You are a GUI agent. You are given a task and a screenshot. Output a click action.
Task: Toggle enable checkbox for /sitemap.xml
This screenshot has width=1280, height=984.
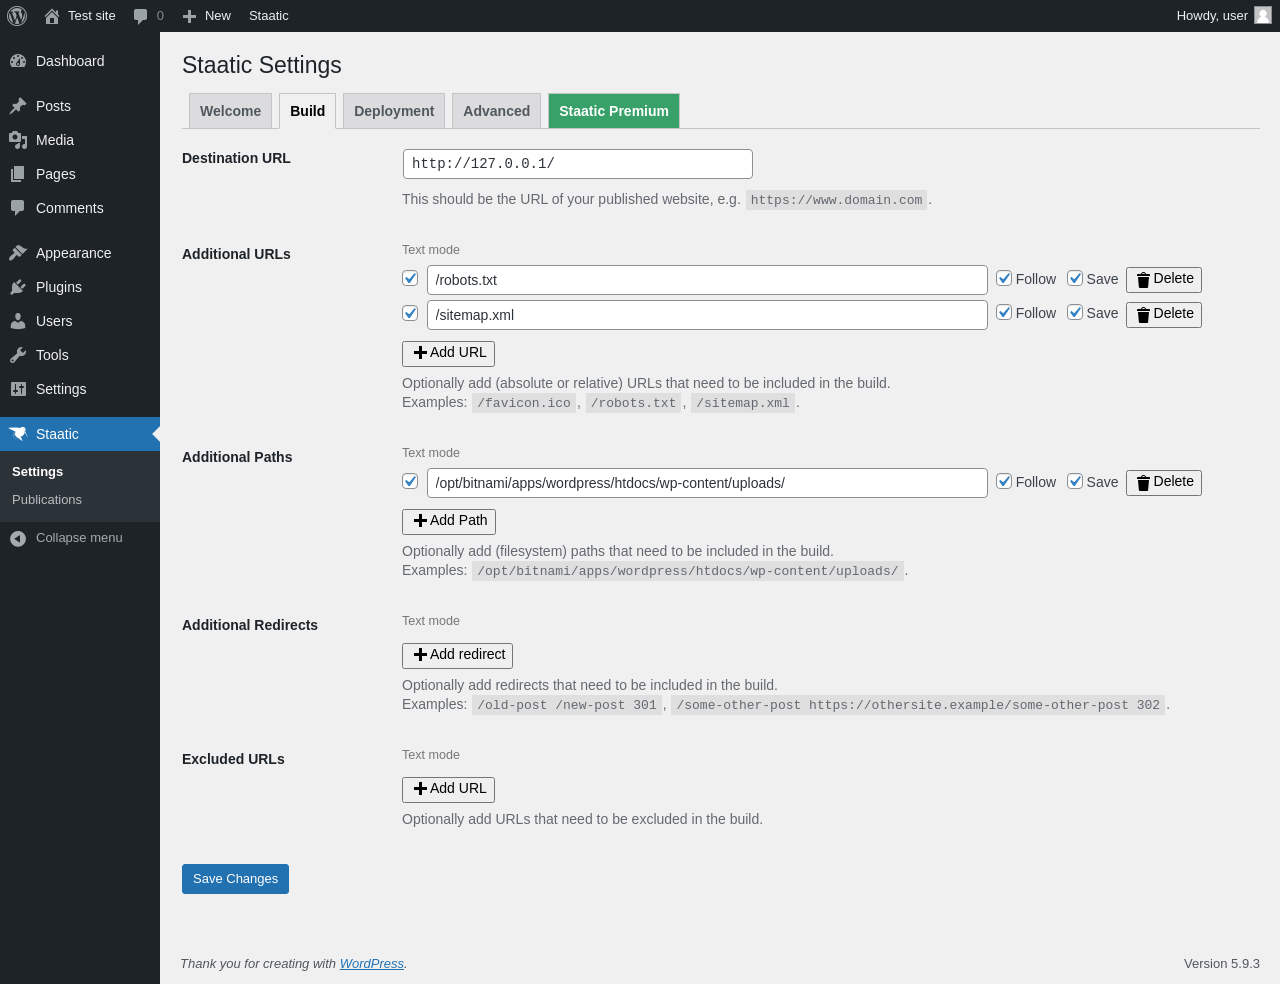(x=410, y=313)
